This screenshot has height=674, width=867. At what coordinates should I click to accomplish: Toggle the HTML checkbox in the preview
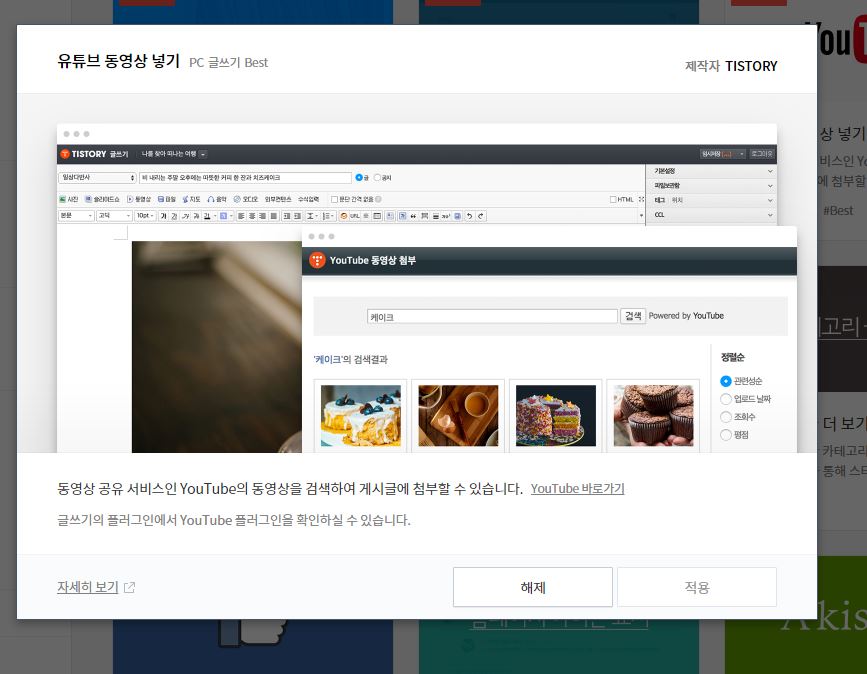[x=613, y=199]
